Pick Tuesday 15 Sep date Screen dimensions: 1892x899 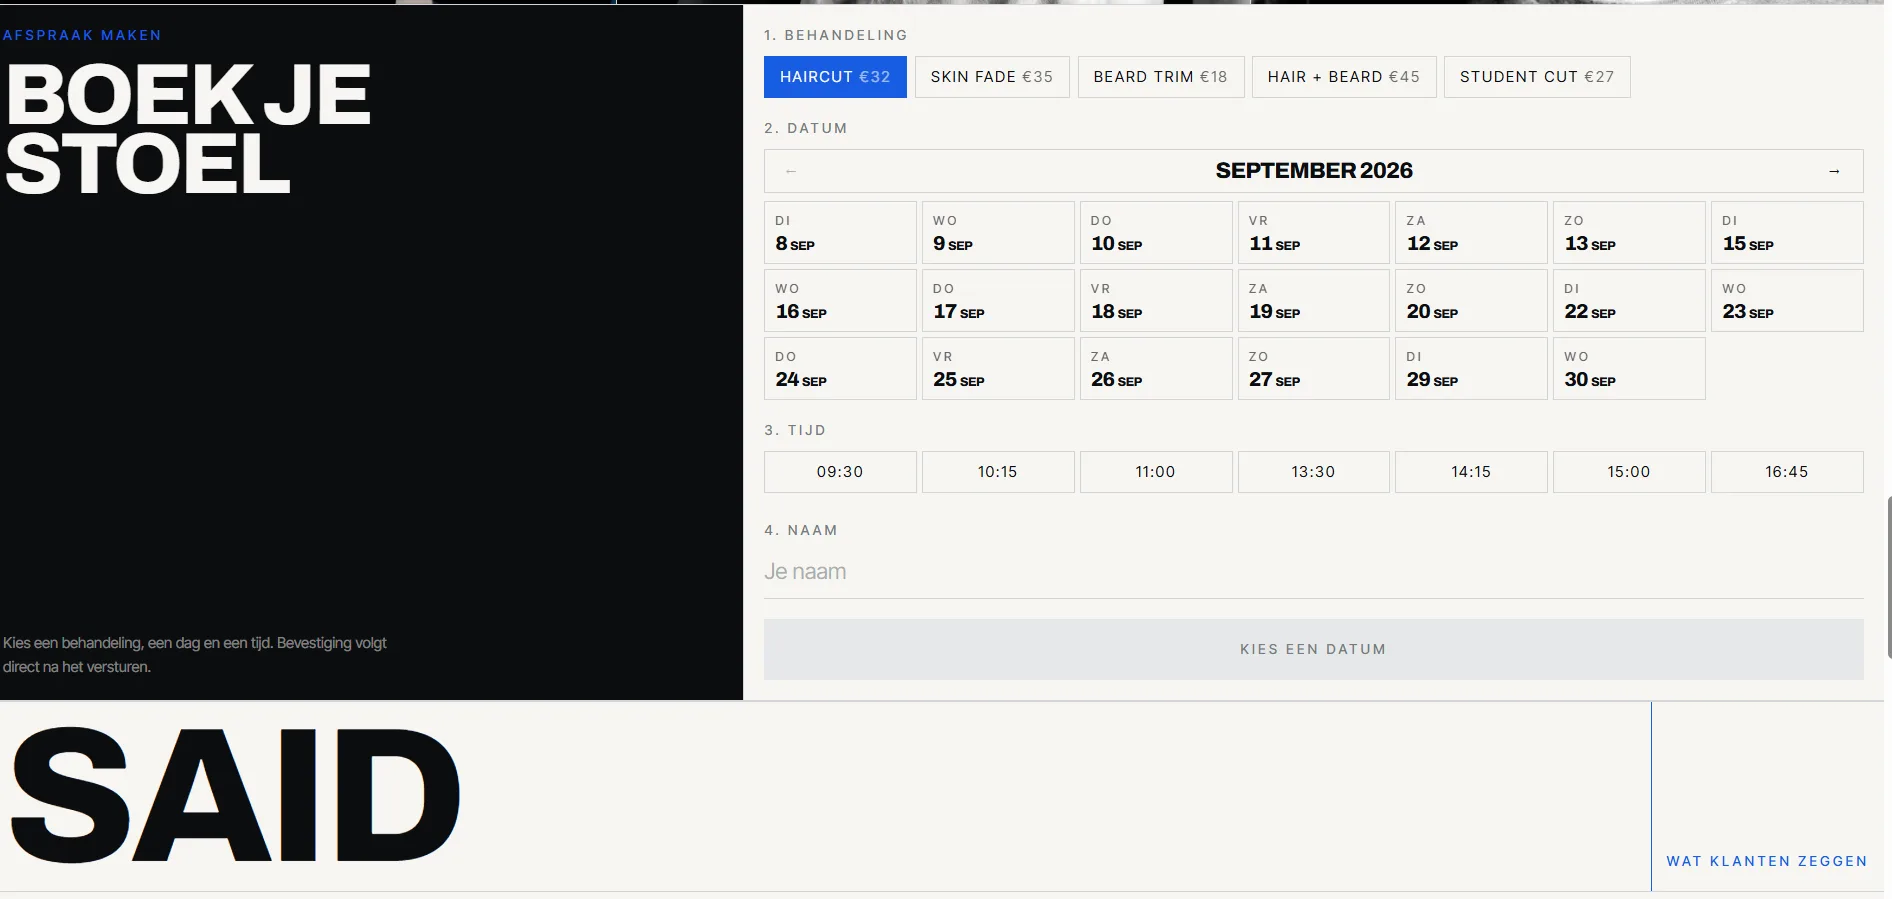click(x=1787, y=233)
